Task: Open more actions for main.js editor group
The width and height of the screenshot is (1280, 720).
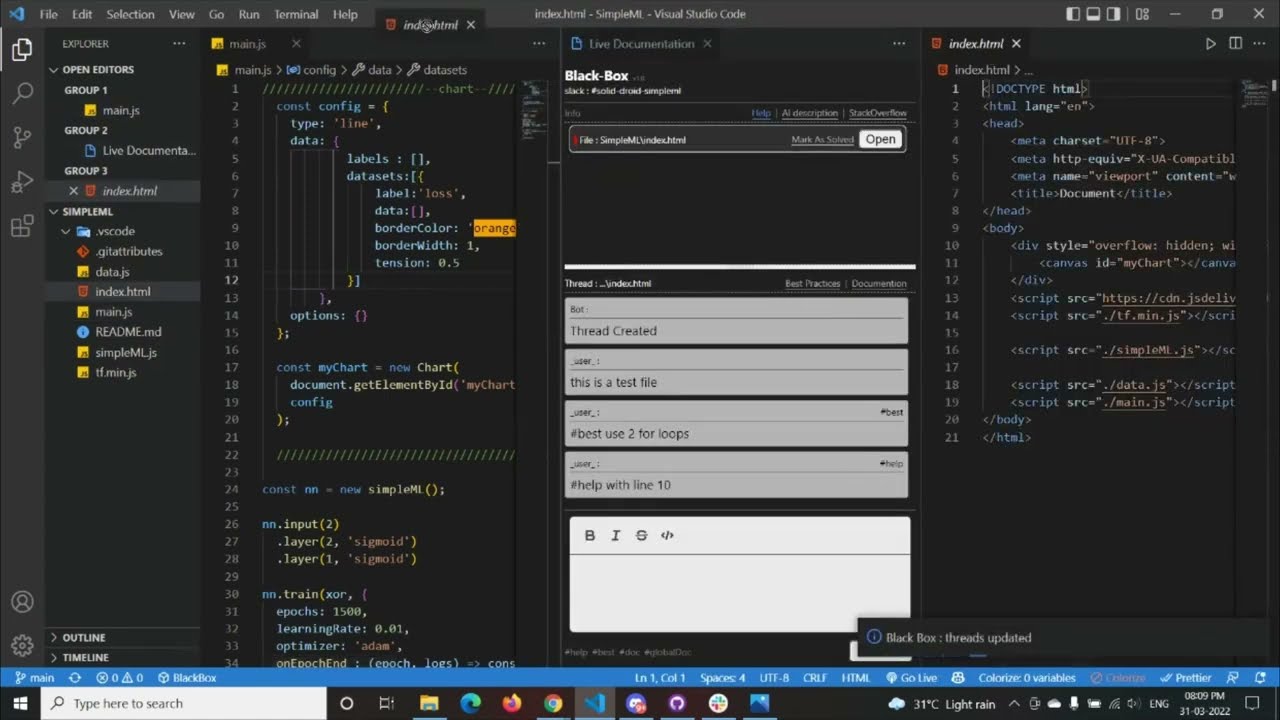Action: point(539,44)
